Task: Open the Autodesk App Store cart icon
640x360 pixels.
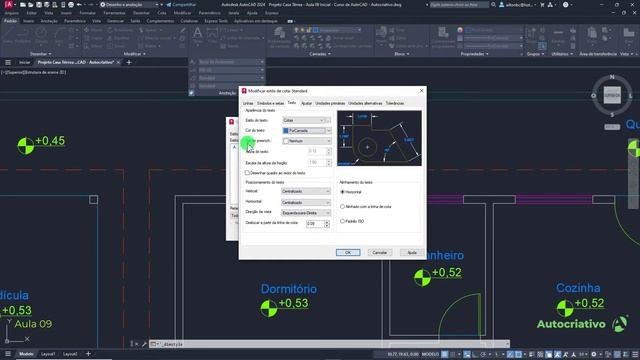Action: 542,4
